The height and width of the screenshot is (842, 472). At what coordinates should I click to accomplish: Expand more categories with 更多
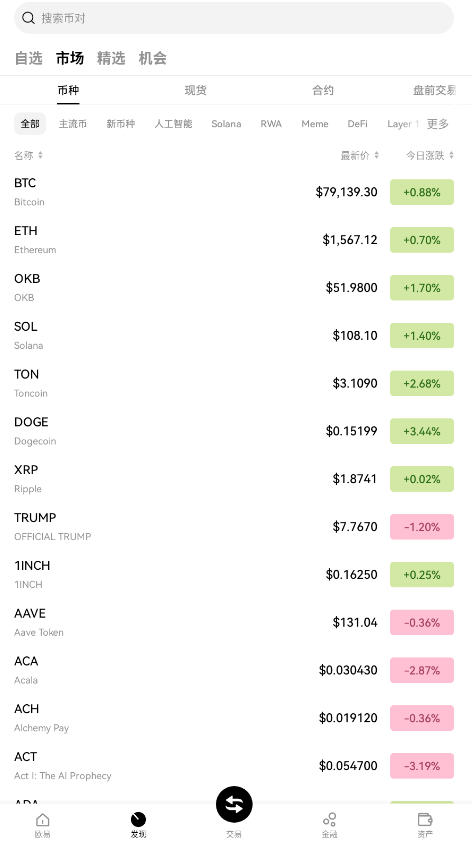pyautogui.click(x=438, y=124)
